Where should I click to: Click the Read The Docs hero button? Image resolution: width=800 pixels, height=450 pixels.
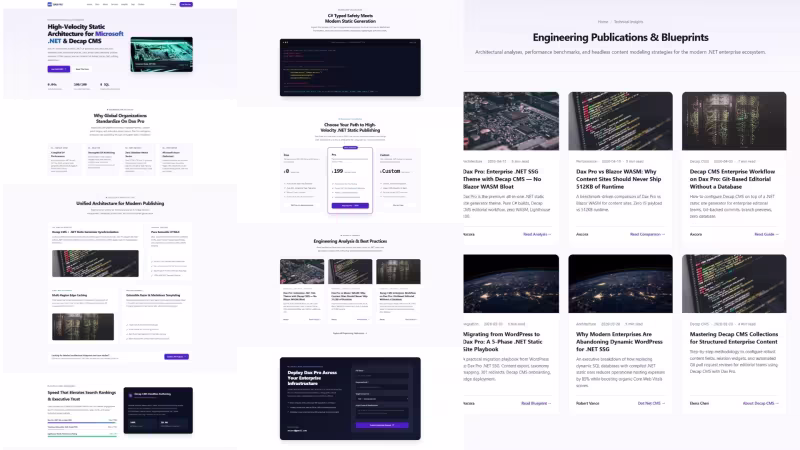tap(82, 69)
